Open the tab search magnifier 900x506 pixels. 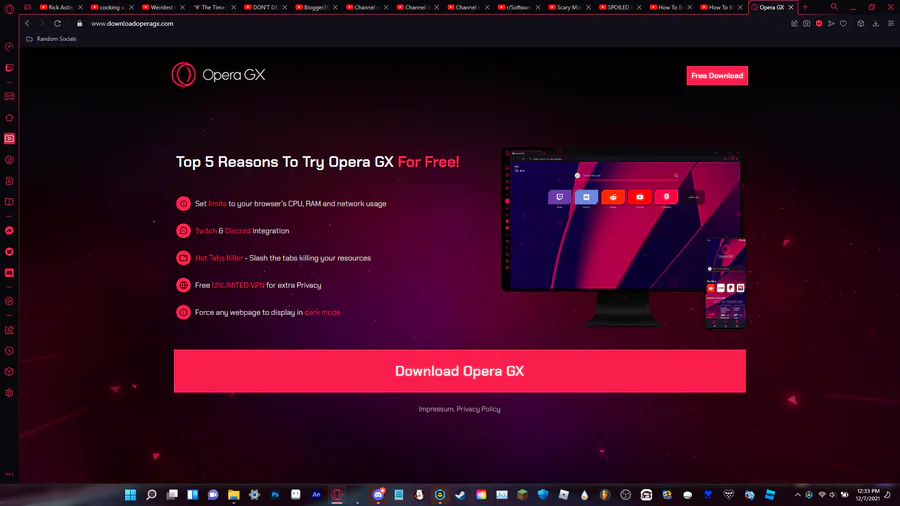click(x=834, y=7)
